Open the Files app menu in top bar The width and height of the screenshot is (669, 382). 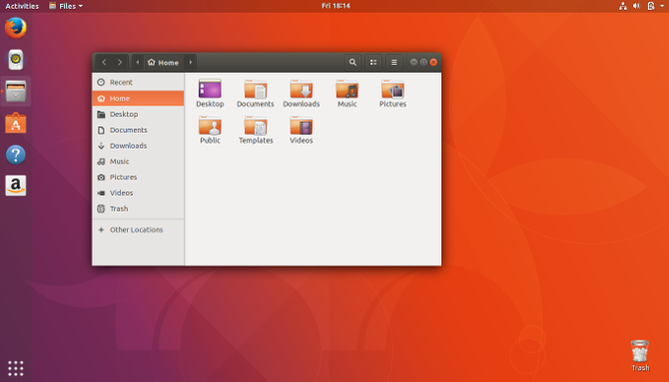66,6
